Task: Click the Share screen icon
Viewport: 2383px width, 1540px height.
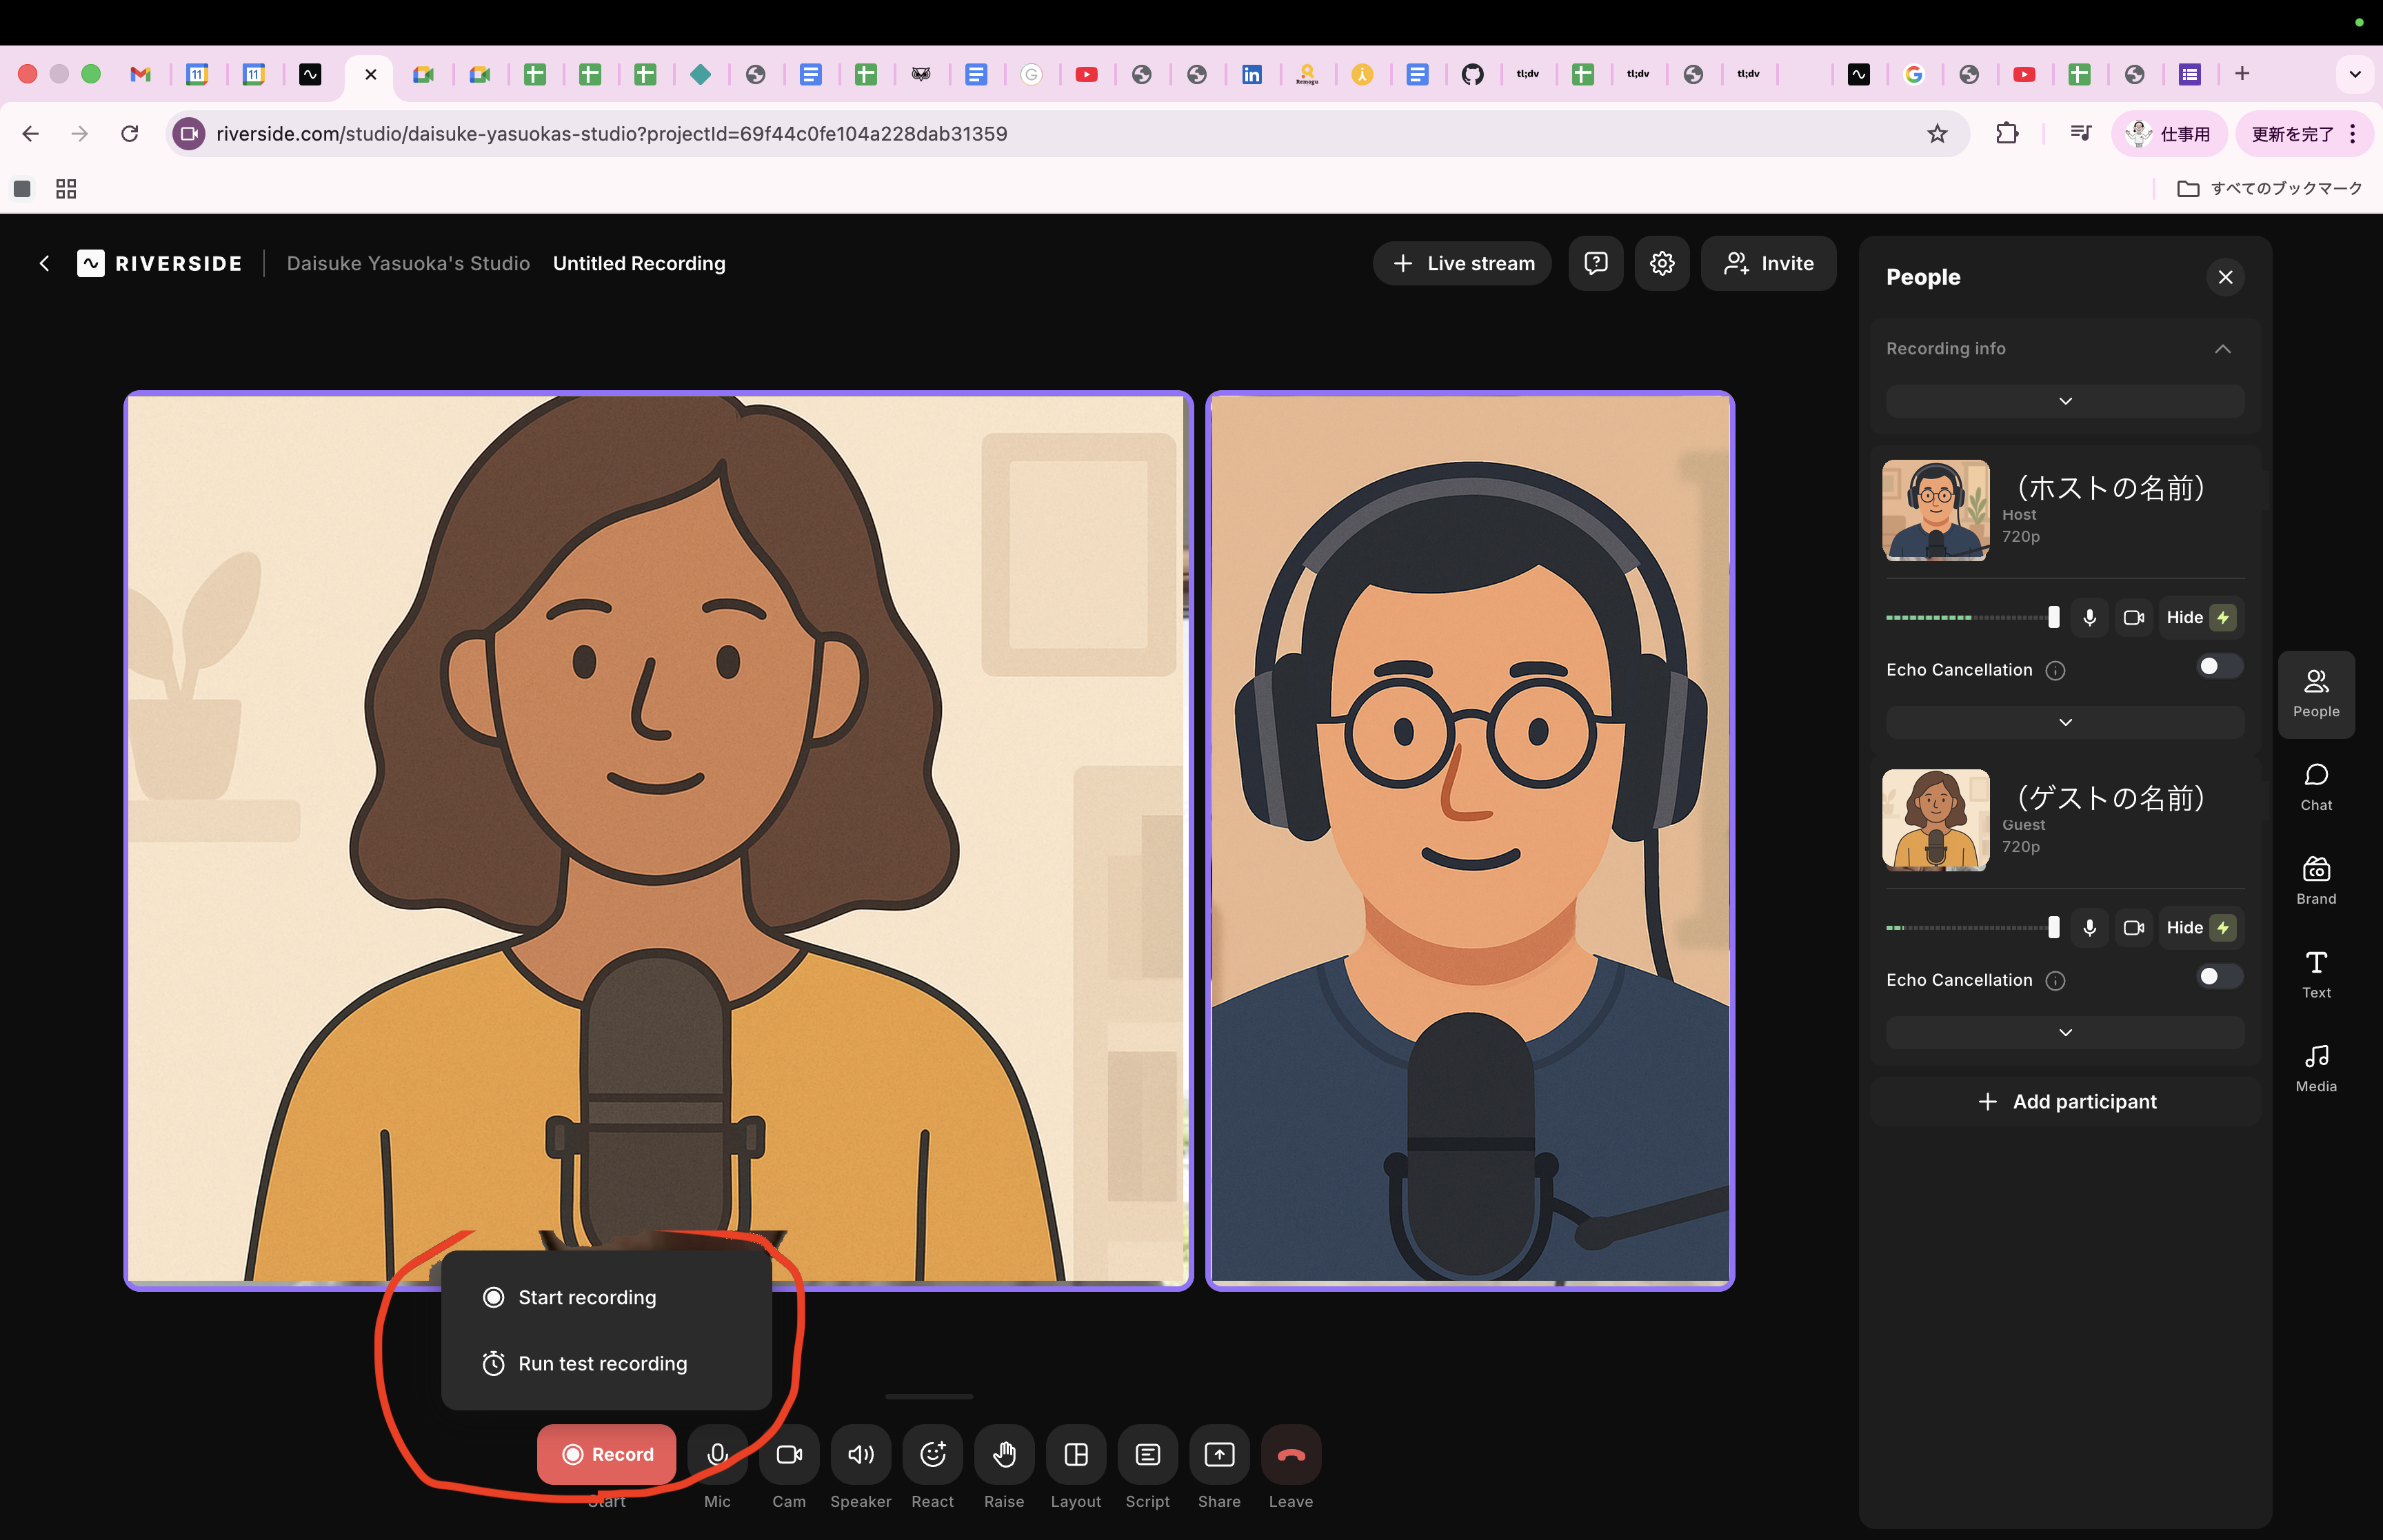Action: point(1219,1454)
